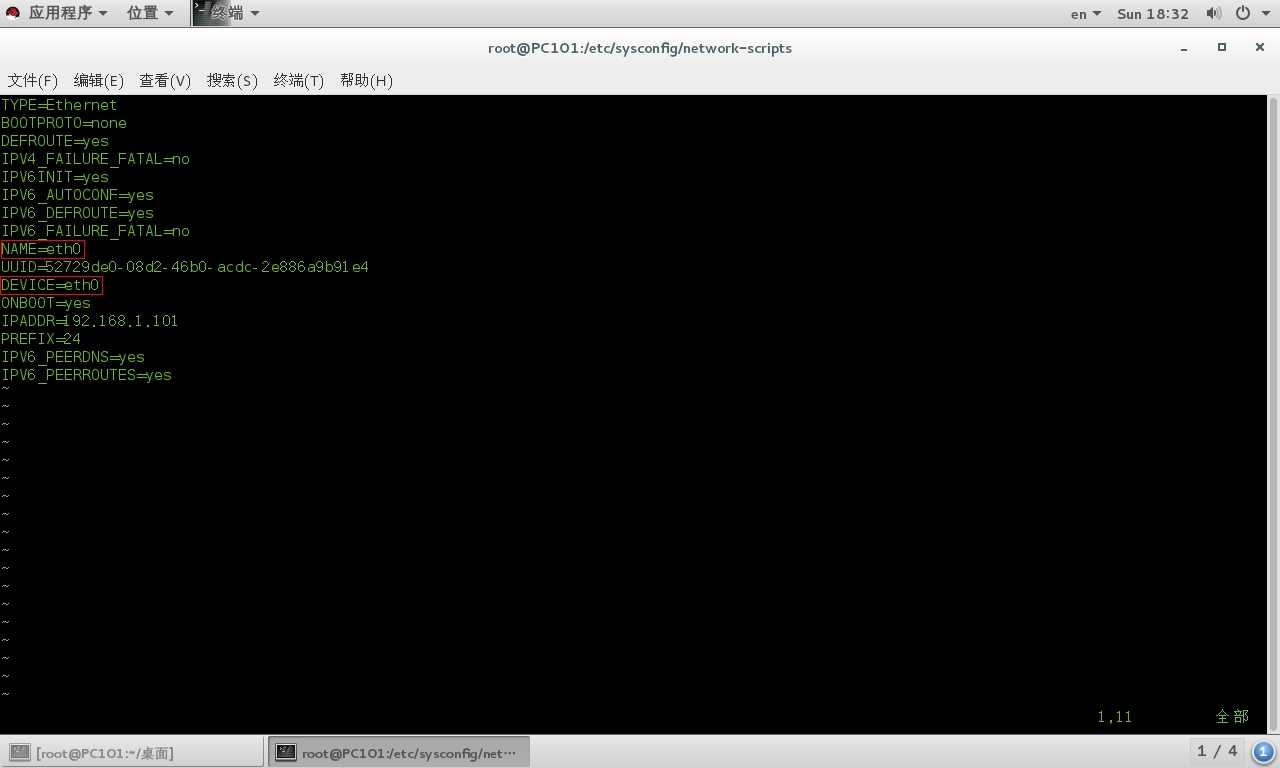Click the PREFIX=24 line
This screenshot has height=768, width=1280.
coord(41,339)
